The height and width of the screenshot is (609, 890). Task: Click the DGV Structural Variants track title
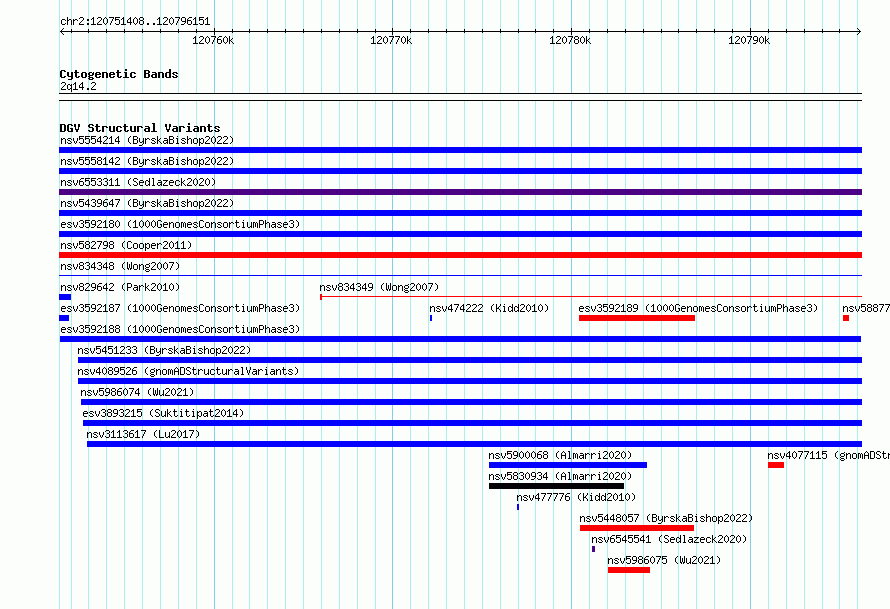(x=140, y=128)
